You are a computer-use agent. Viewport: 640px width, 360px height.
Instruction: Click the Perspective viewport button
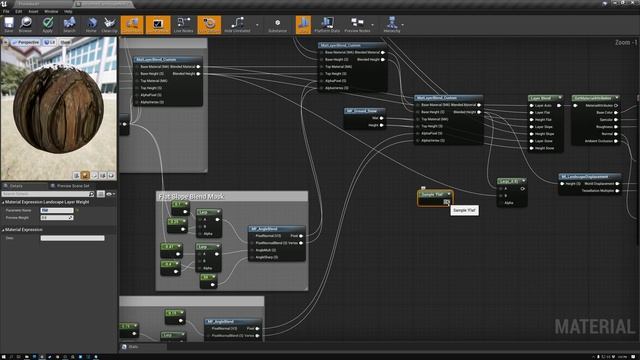[x=25, y=42]
